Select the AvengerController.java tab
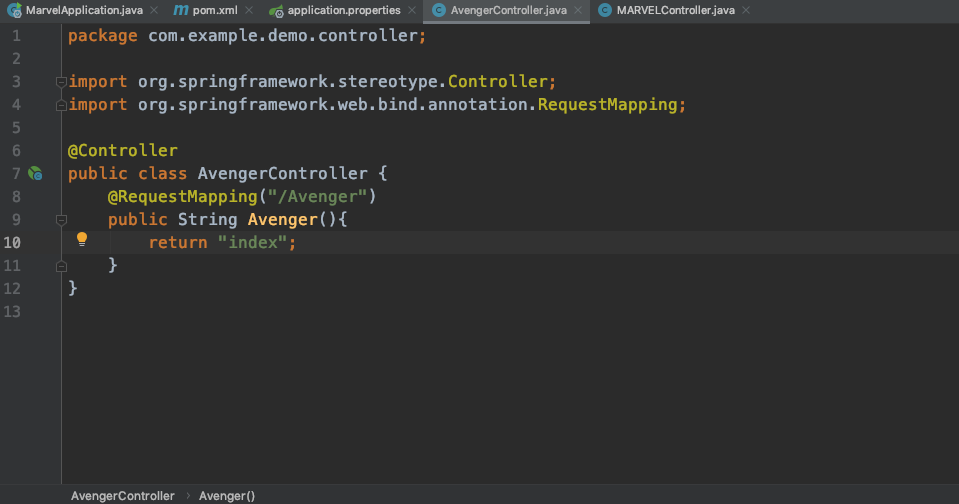 tap(508, 10)
